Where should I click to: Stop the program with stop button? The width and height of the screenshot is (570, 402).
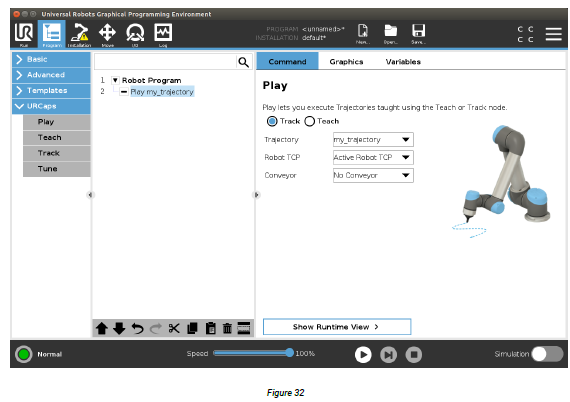click(x=414, y=355)
